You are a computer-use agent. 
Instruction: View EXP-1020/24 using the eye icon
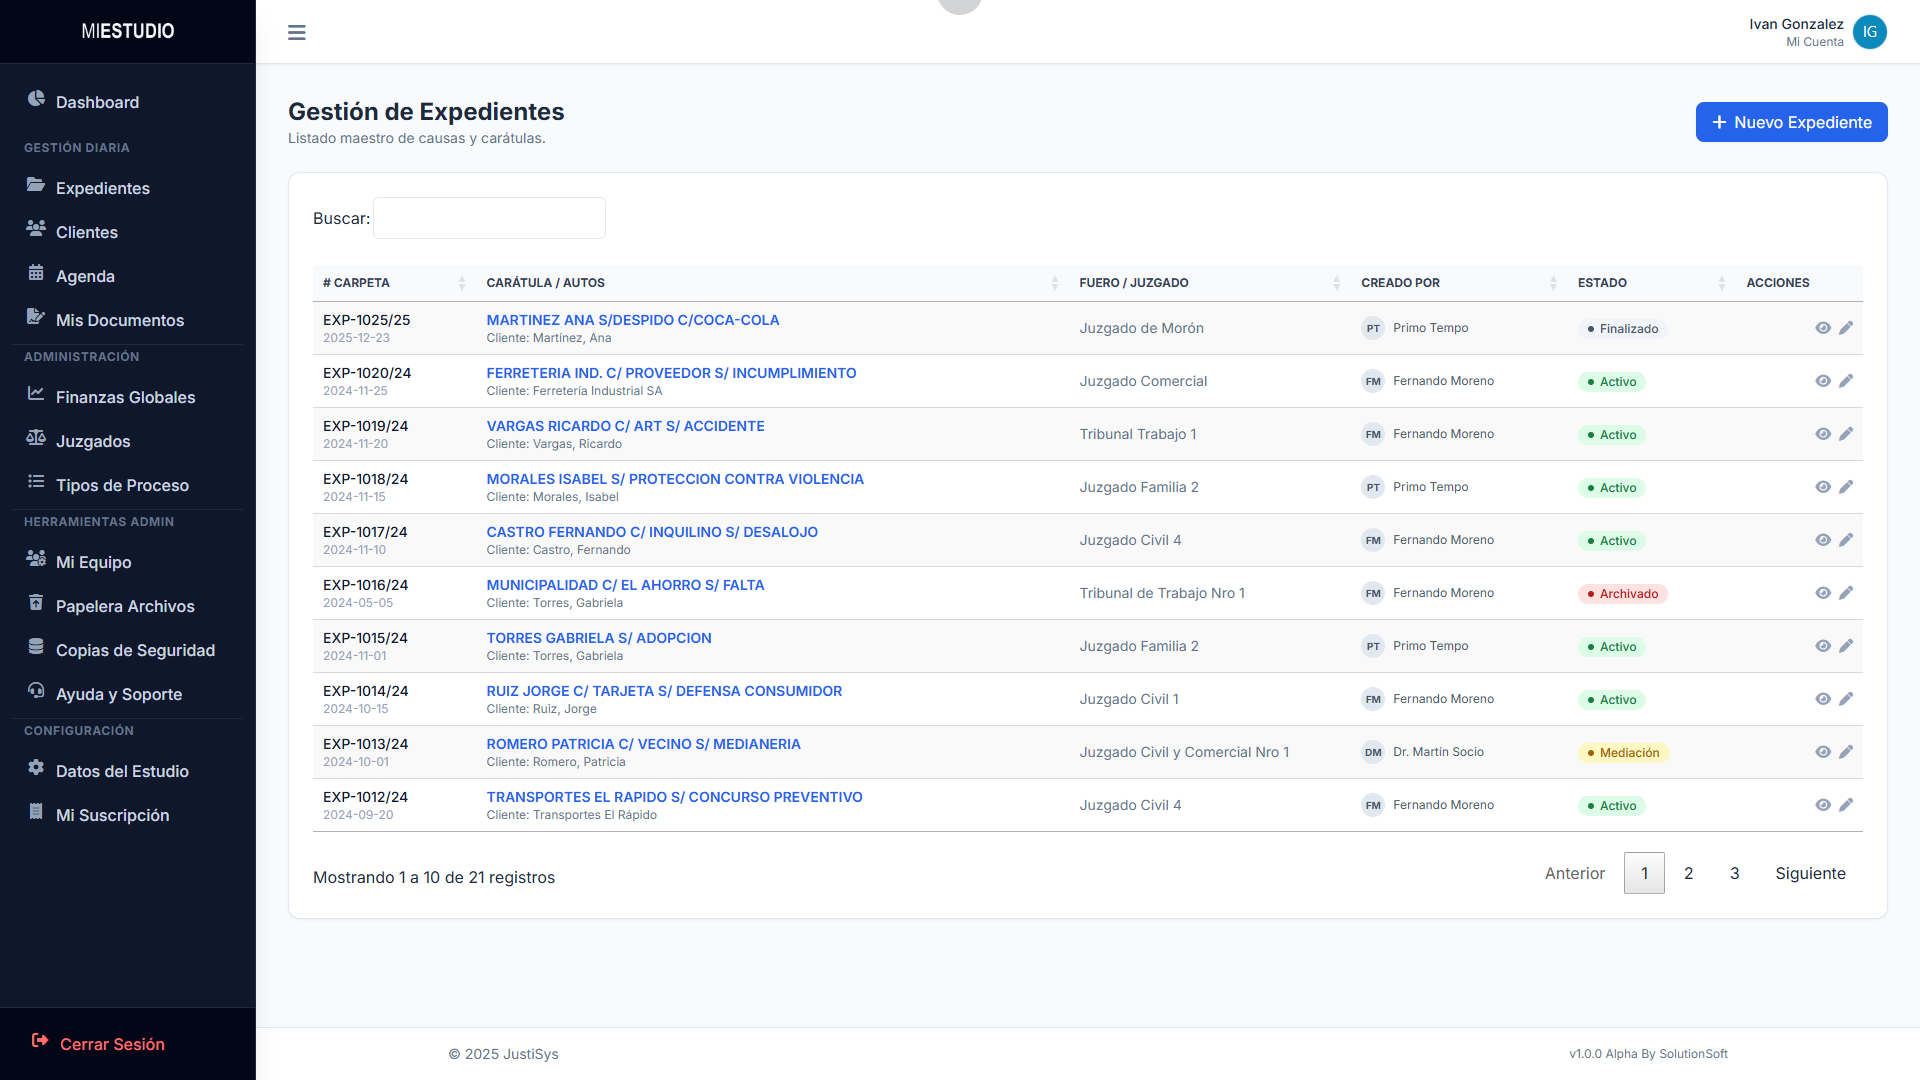coord(1822,381)
